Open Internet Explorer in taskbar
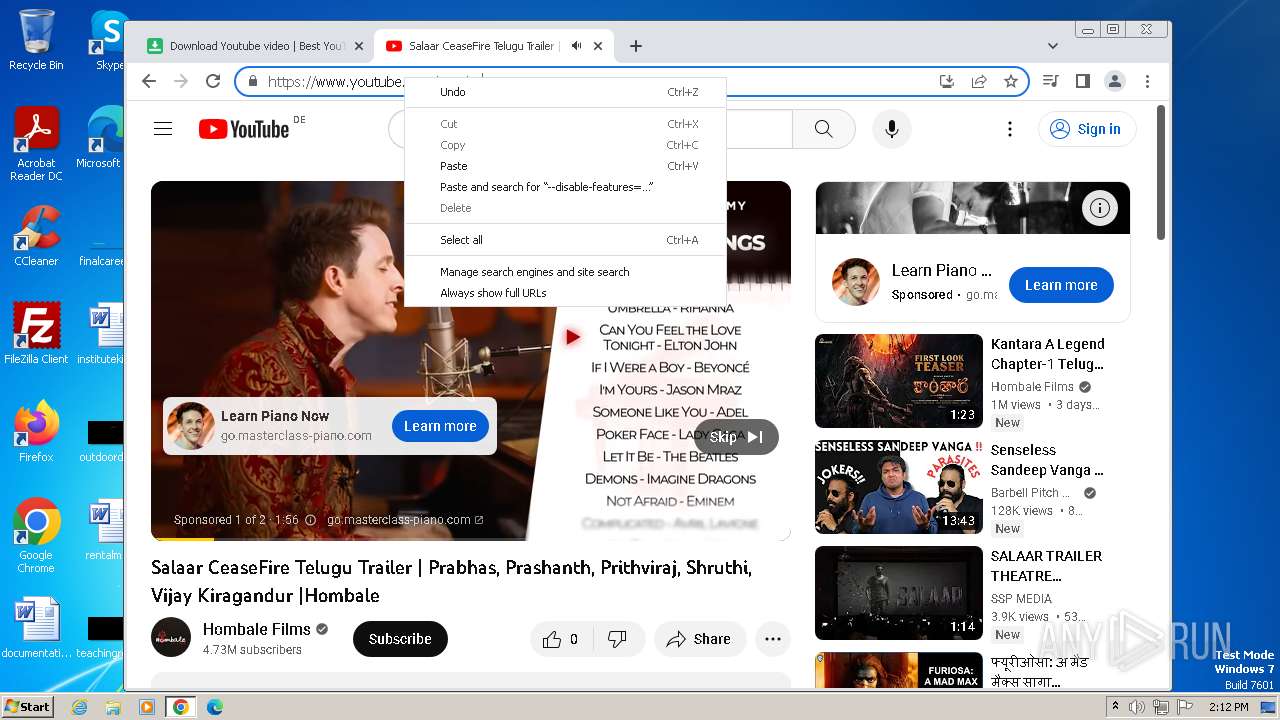 [80, 707]
